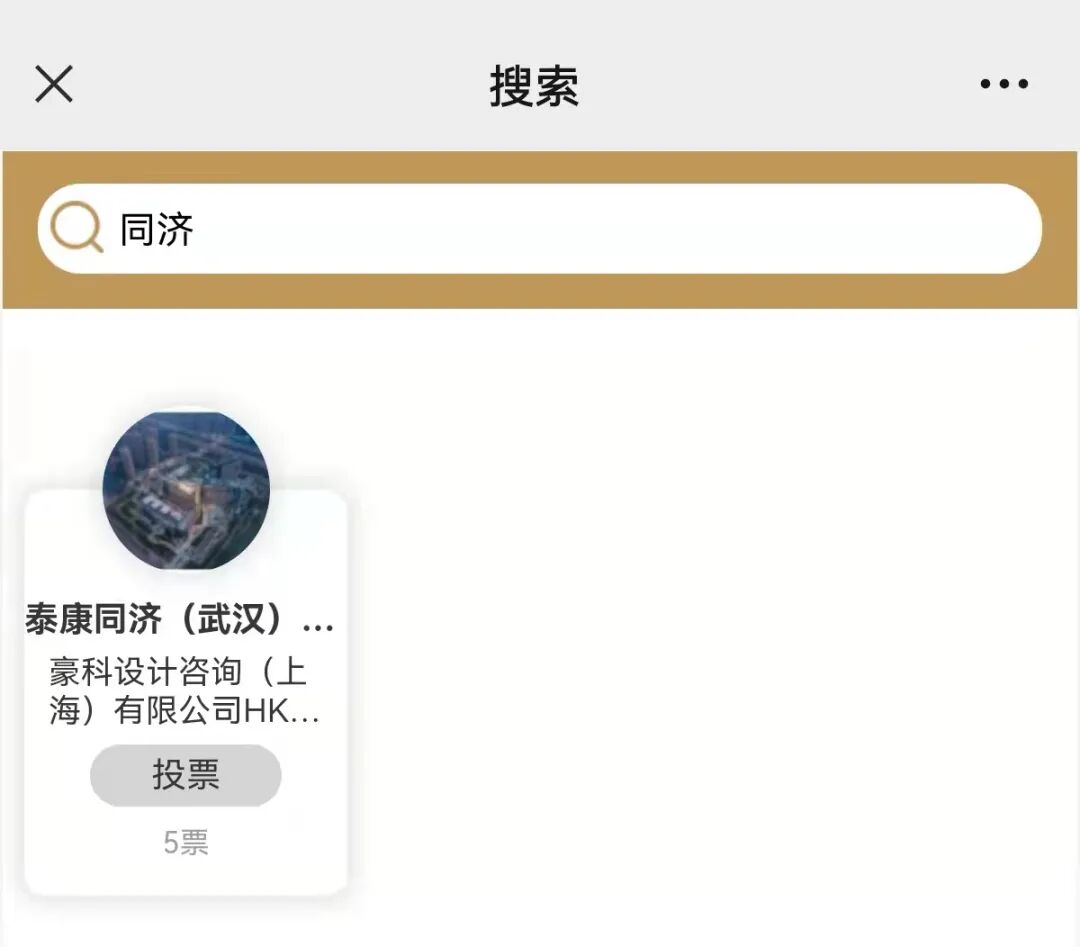Open the 泰康同济（武汉） entry title

pos(180,618)
